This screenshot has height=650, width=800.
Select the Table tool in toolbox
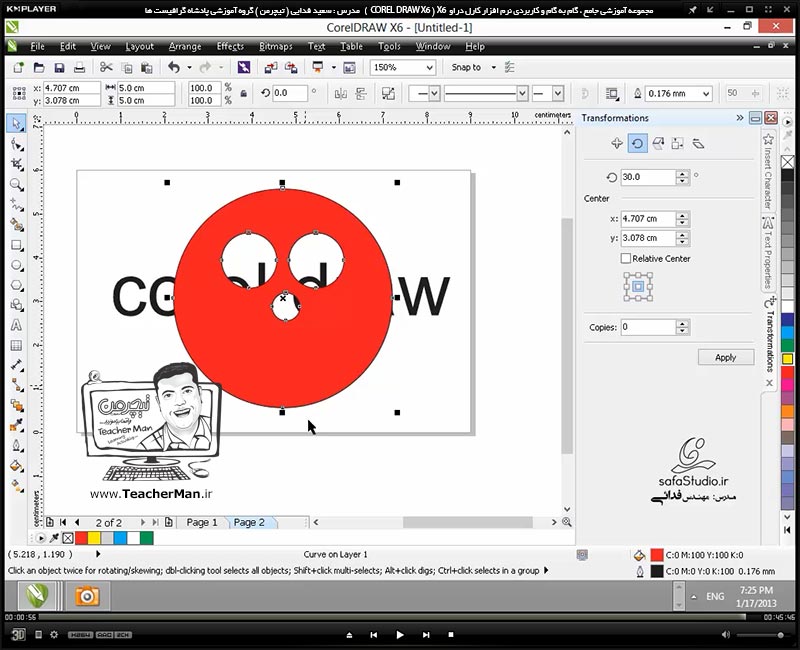(x=16, y=345)
